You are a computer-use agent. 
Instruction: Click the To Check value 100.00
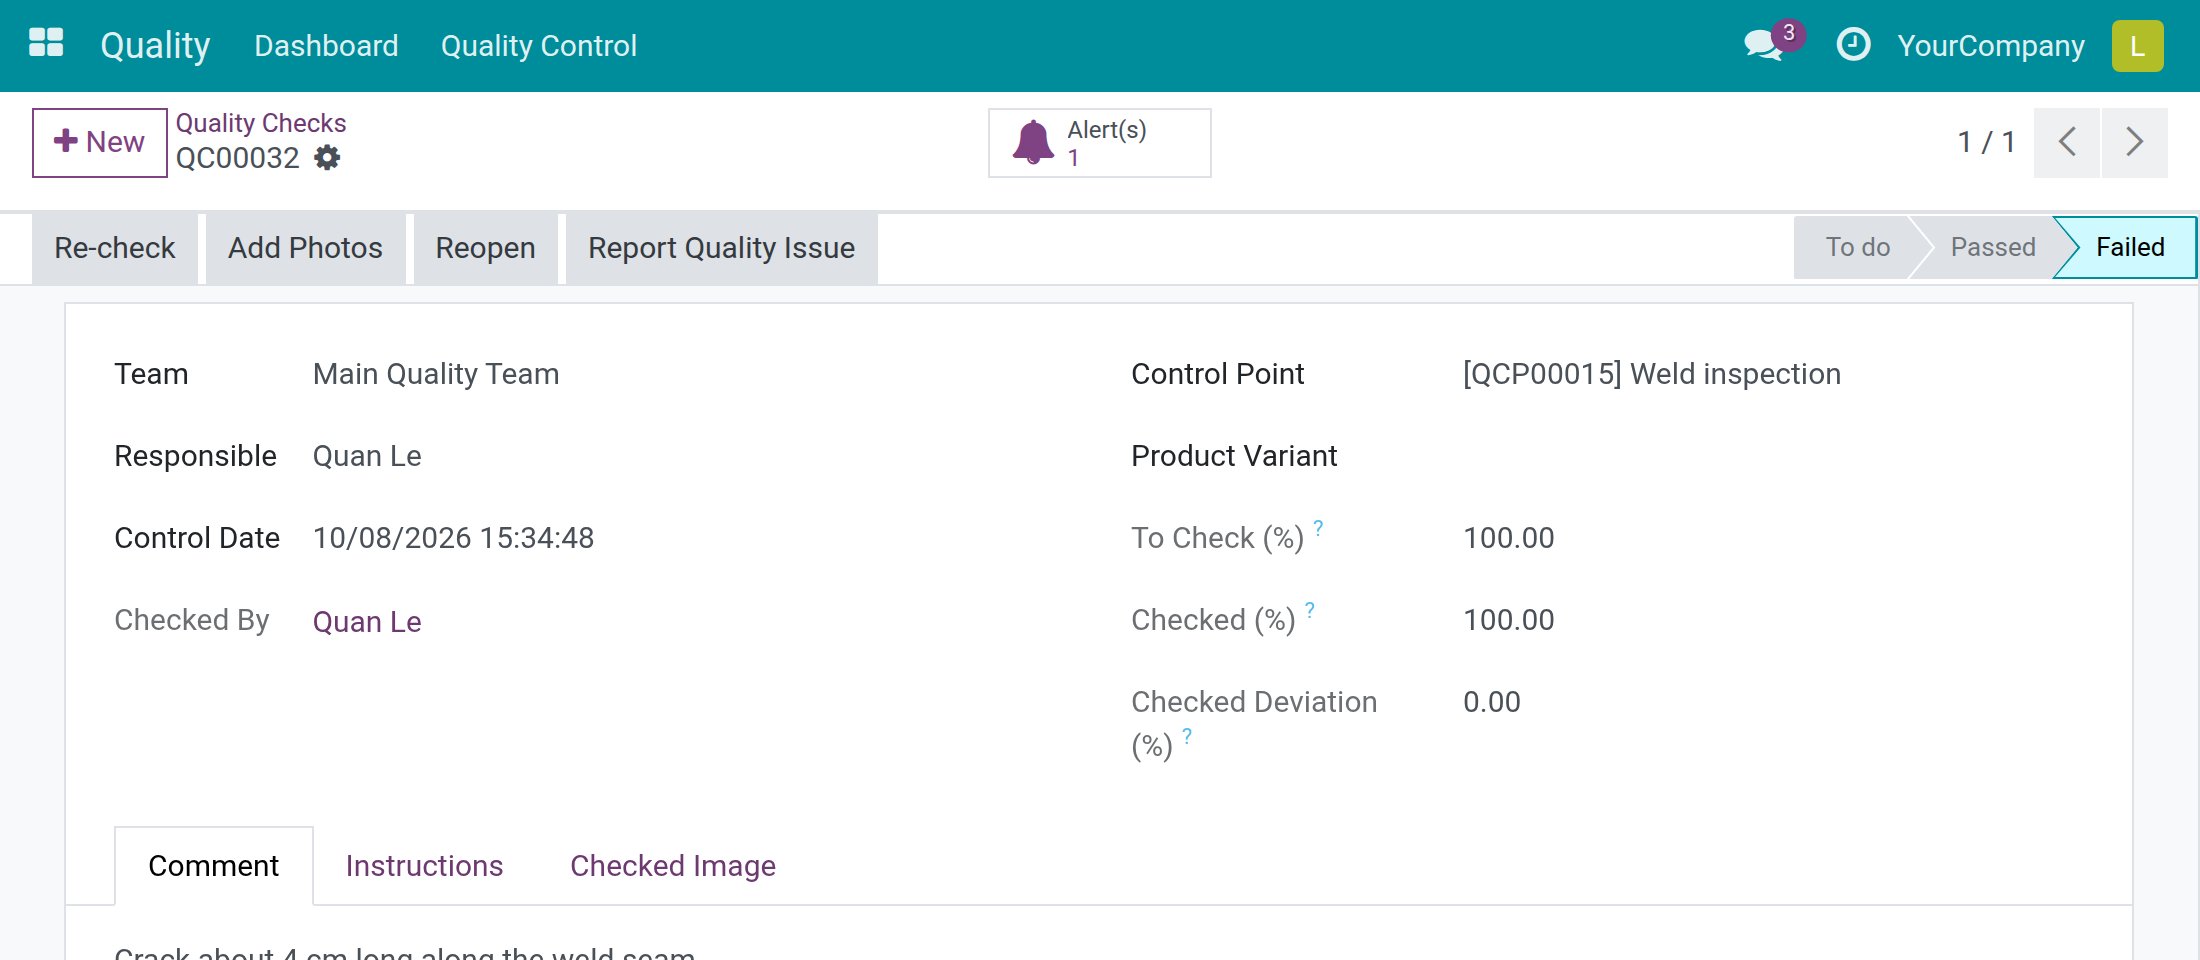tap(1508, 538)
